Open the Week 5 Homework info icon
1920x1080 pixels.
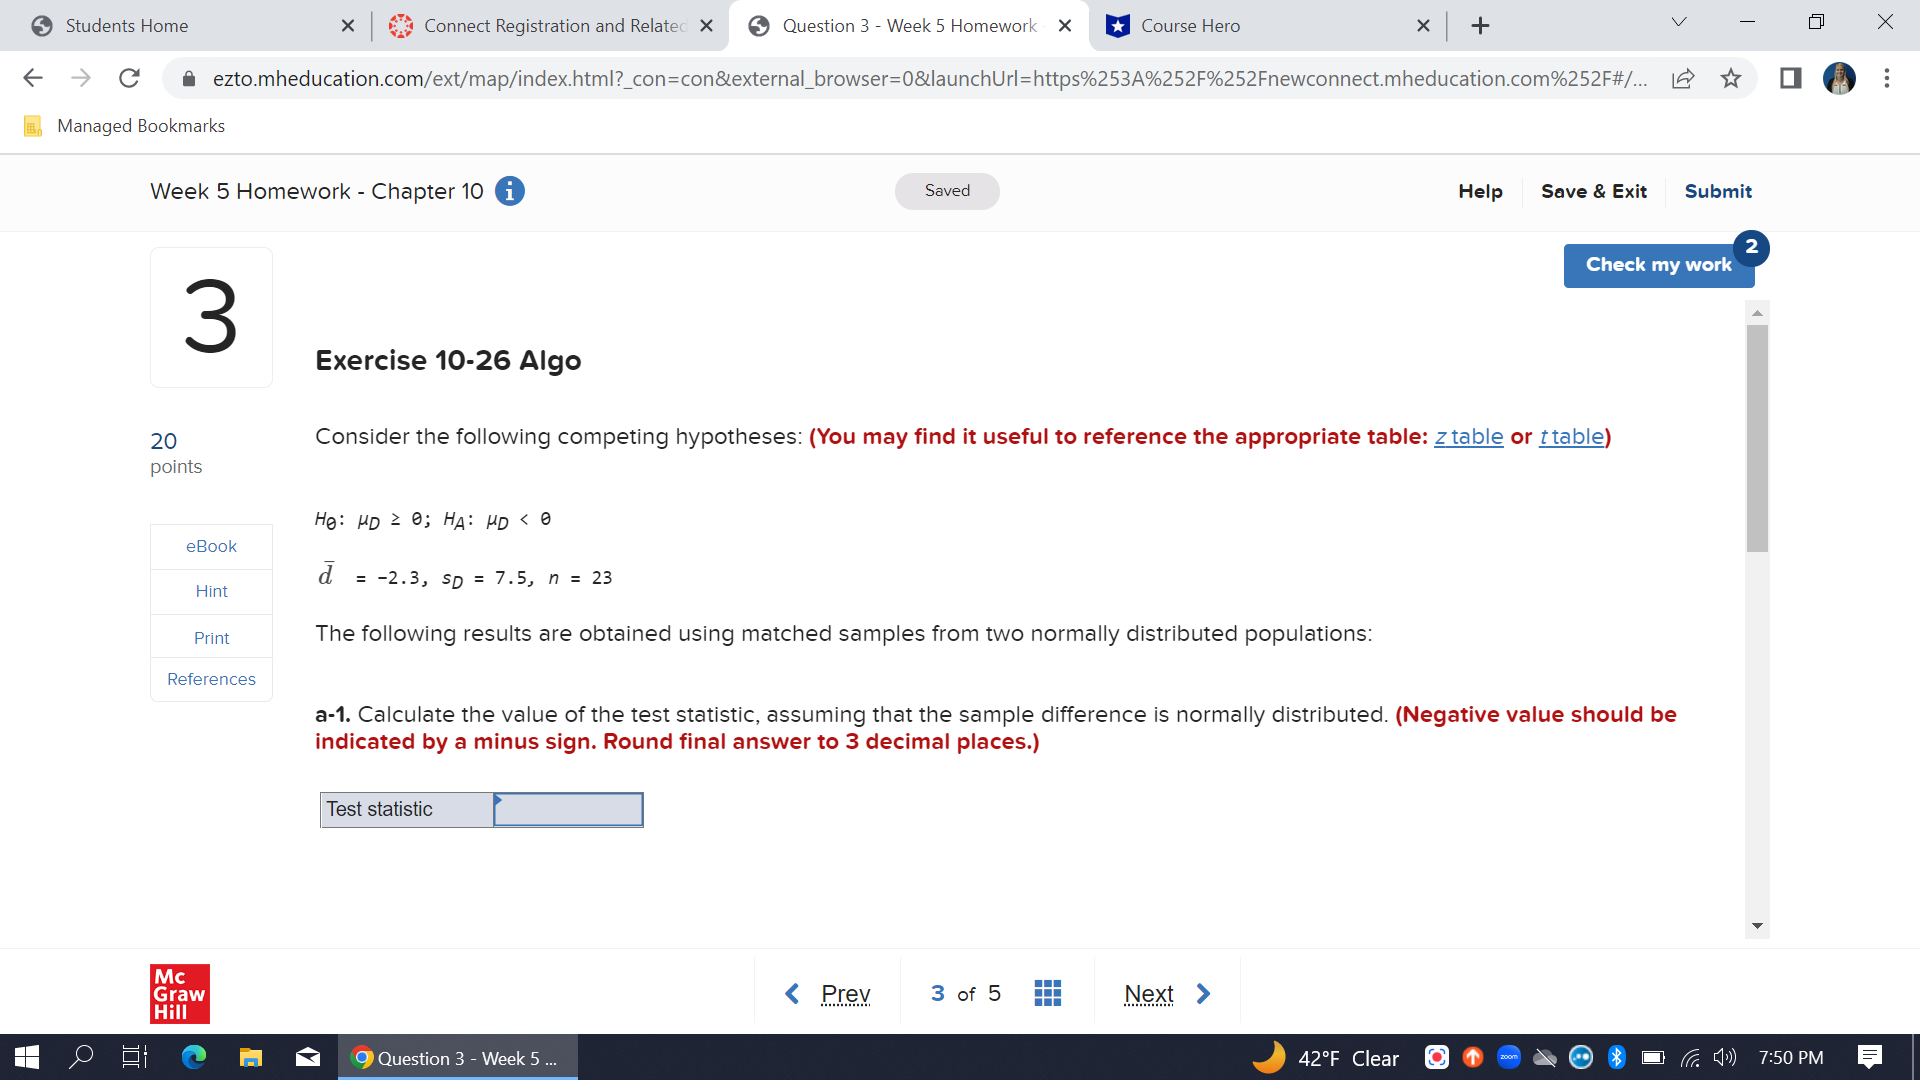point(509,191)
